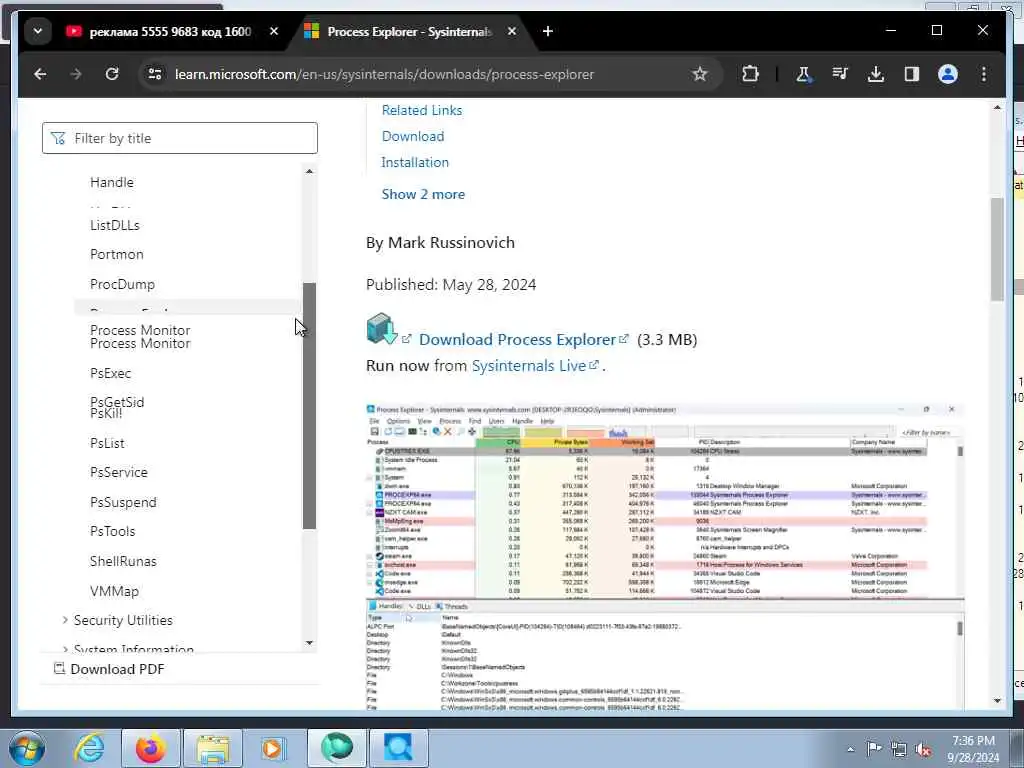Click the address bar URL

(384, 74)
